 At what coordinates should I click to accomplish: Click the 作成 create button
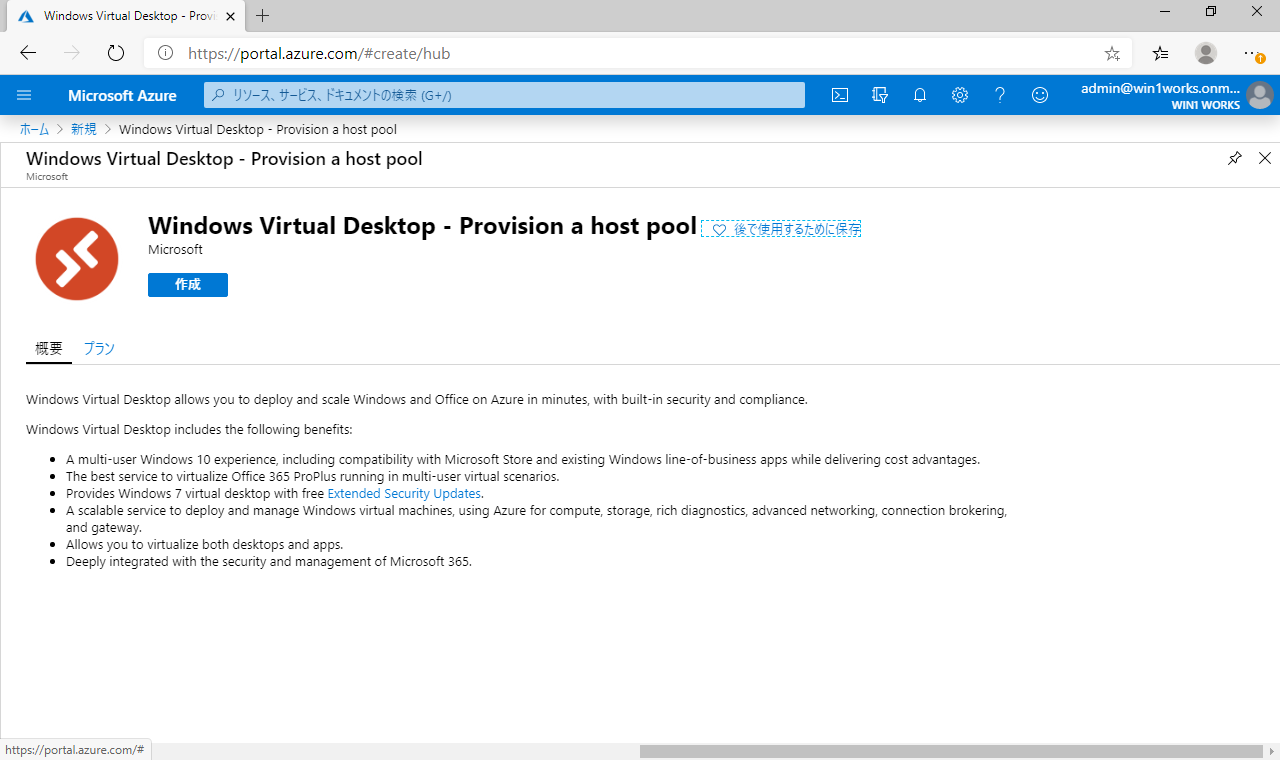point(188,285)
